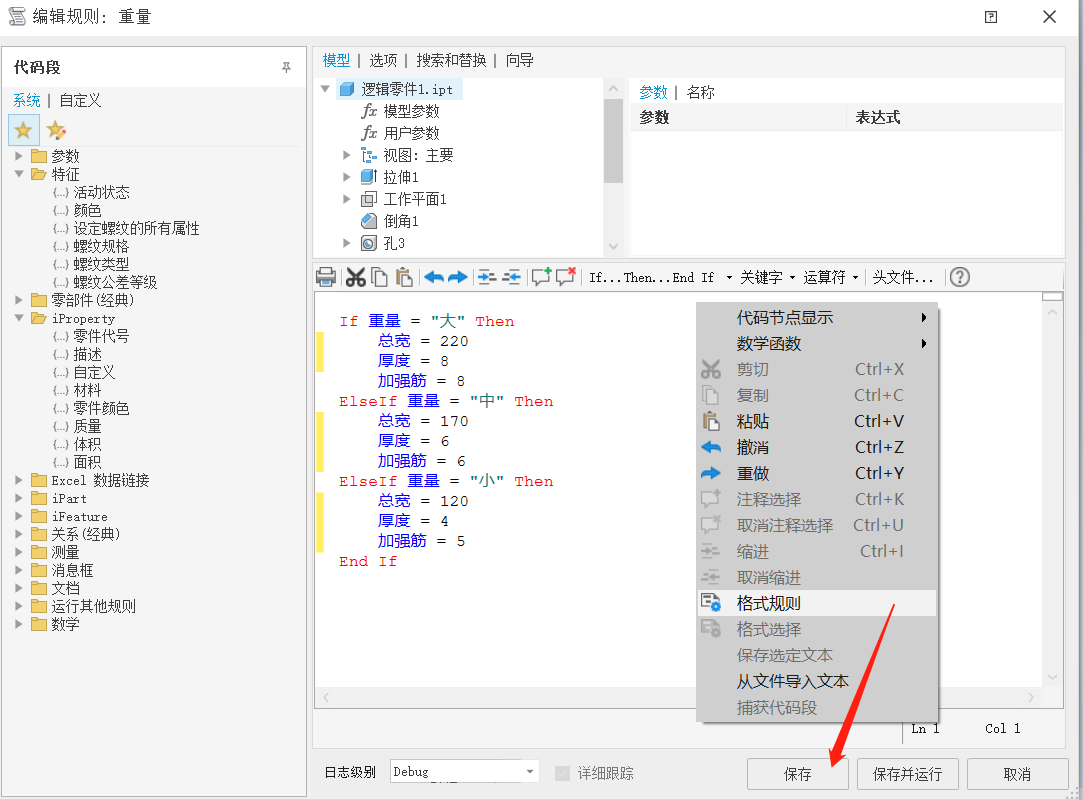Expand the Excel 数据链接 folder
Image resolution: width=1083 pixels, height=800 pixels.
[19, 479]
